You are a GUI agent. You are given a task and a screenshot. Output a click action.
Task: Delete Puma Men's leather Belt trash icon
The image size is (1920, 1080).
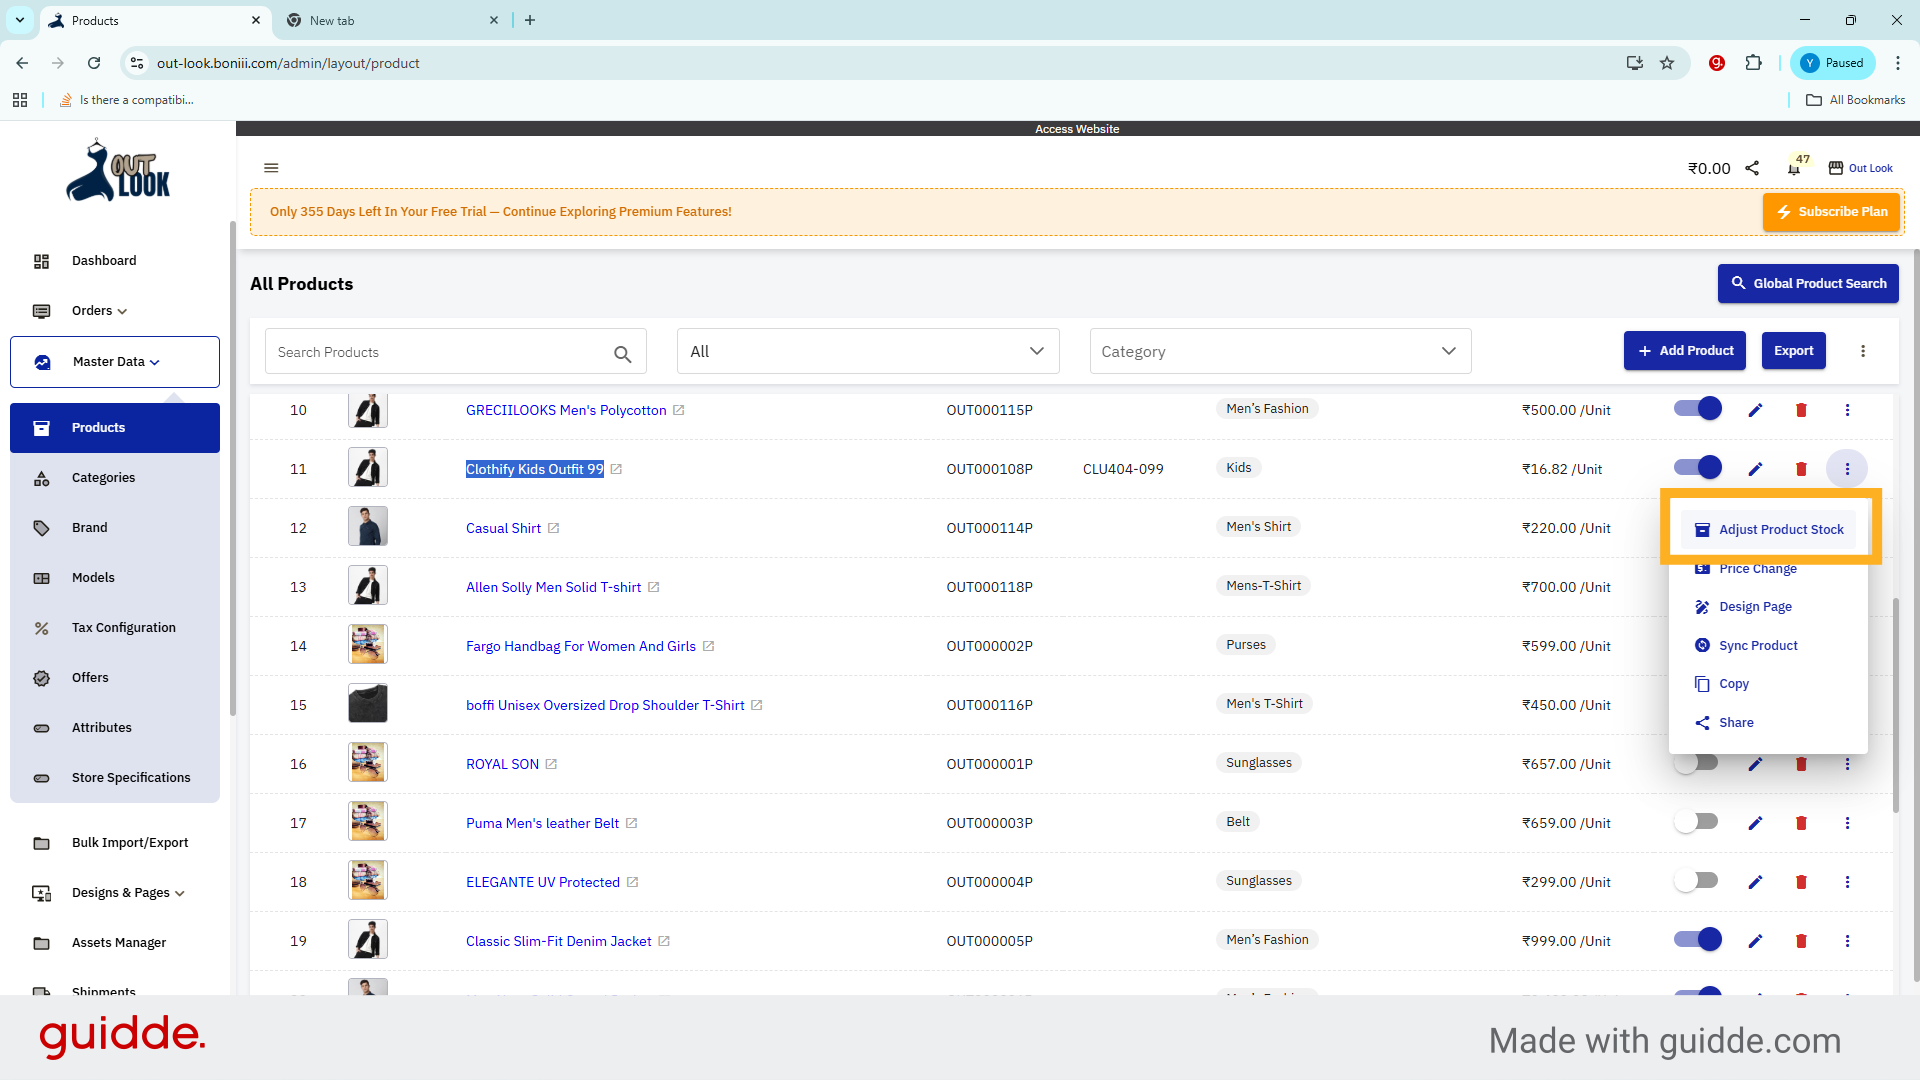(1801, 823)
